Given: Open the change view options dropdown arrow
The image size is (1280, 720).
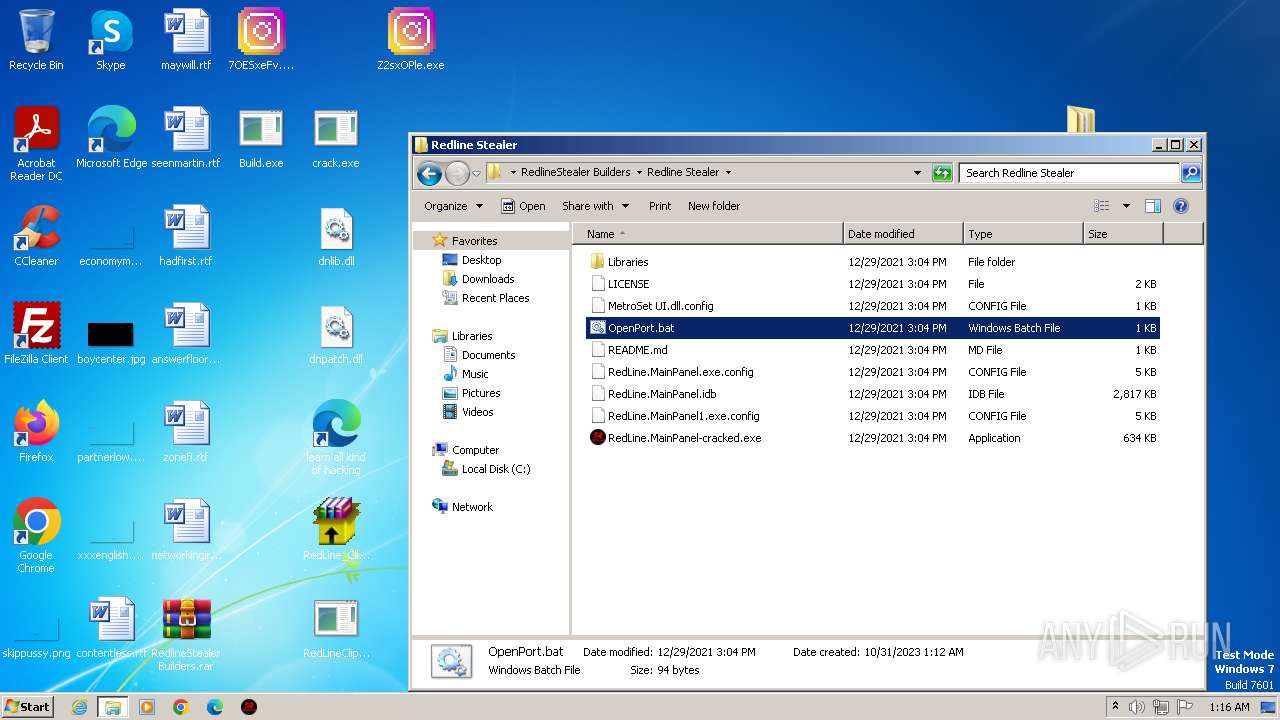Looking at the screenshot, I should (x=1126, y=206).
